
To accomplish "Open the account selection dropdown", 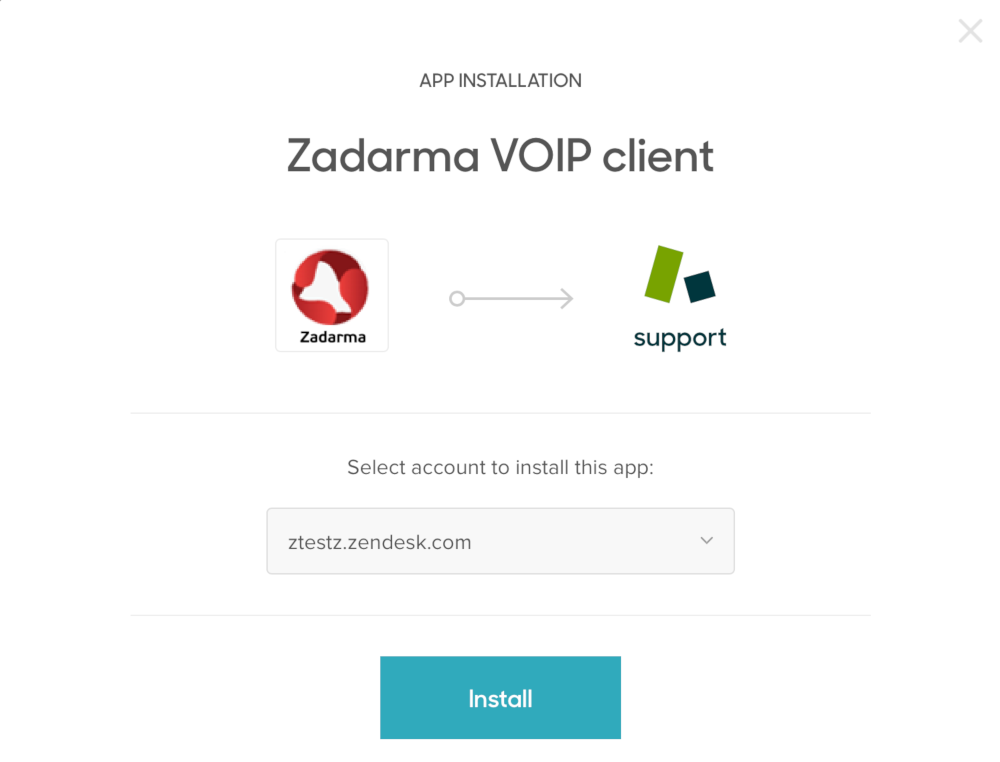I will tap(500, 541).
